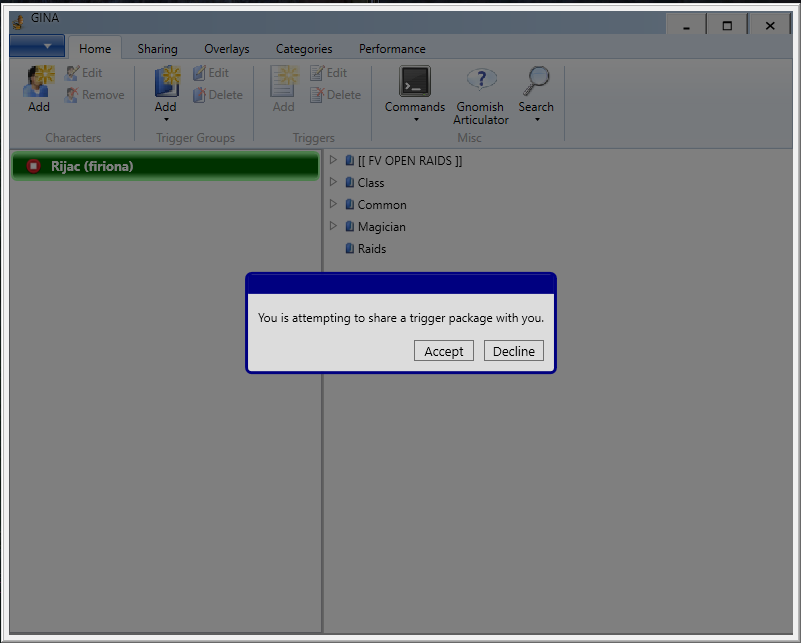This screenshot has width=801, height=643.
Task: Switch to the Overlays tab
Action: pos(227,49)
